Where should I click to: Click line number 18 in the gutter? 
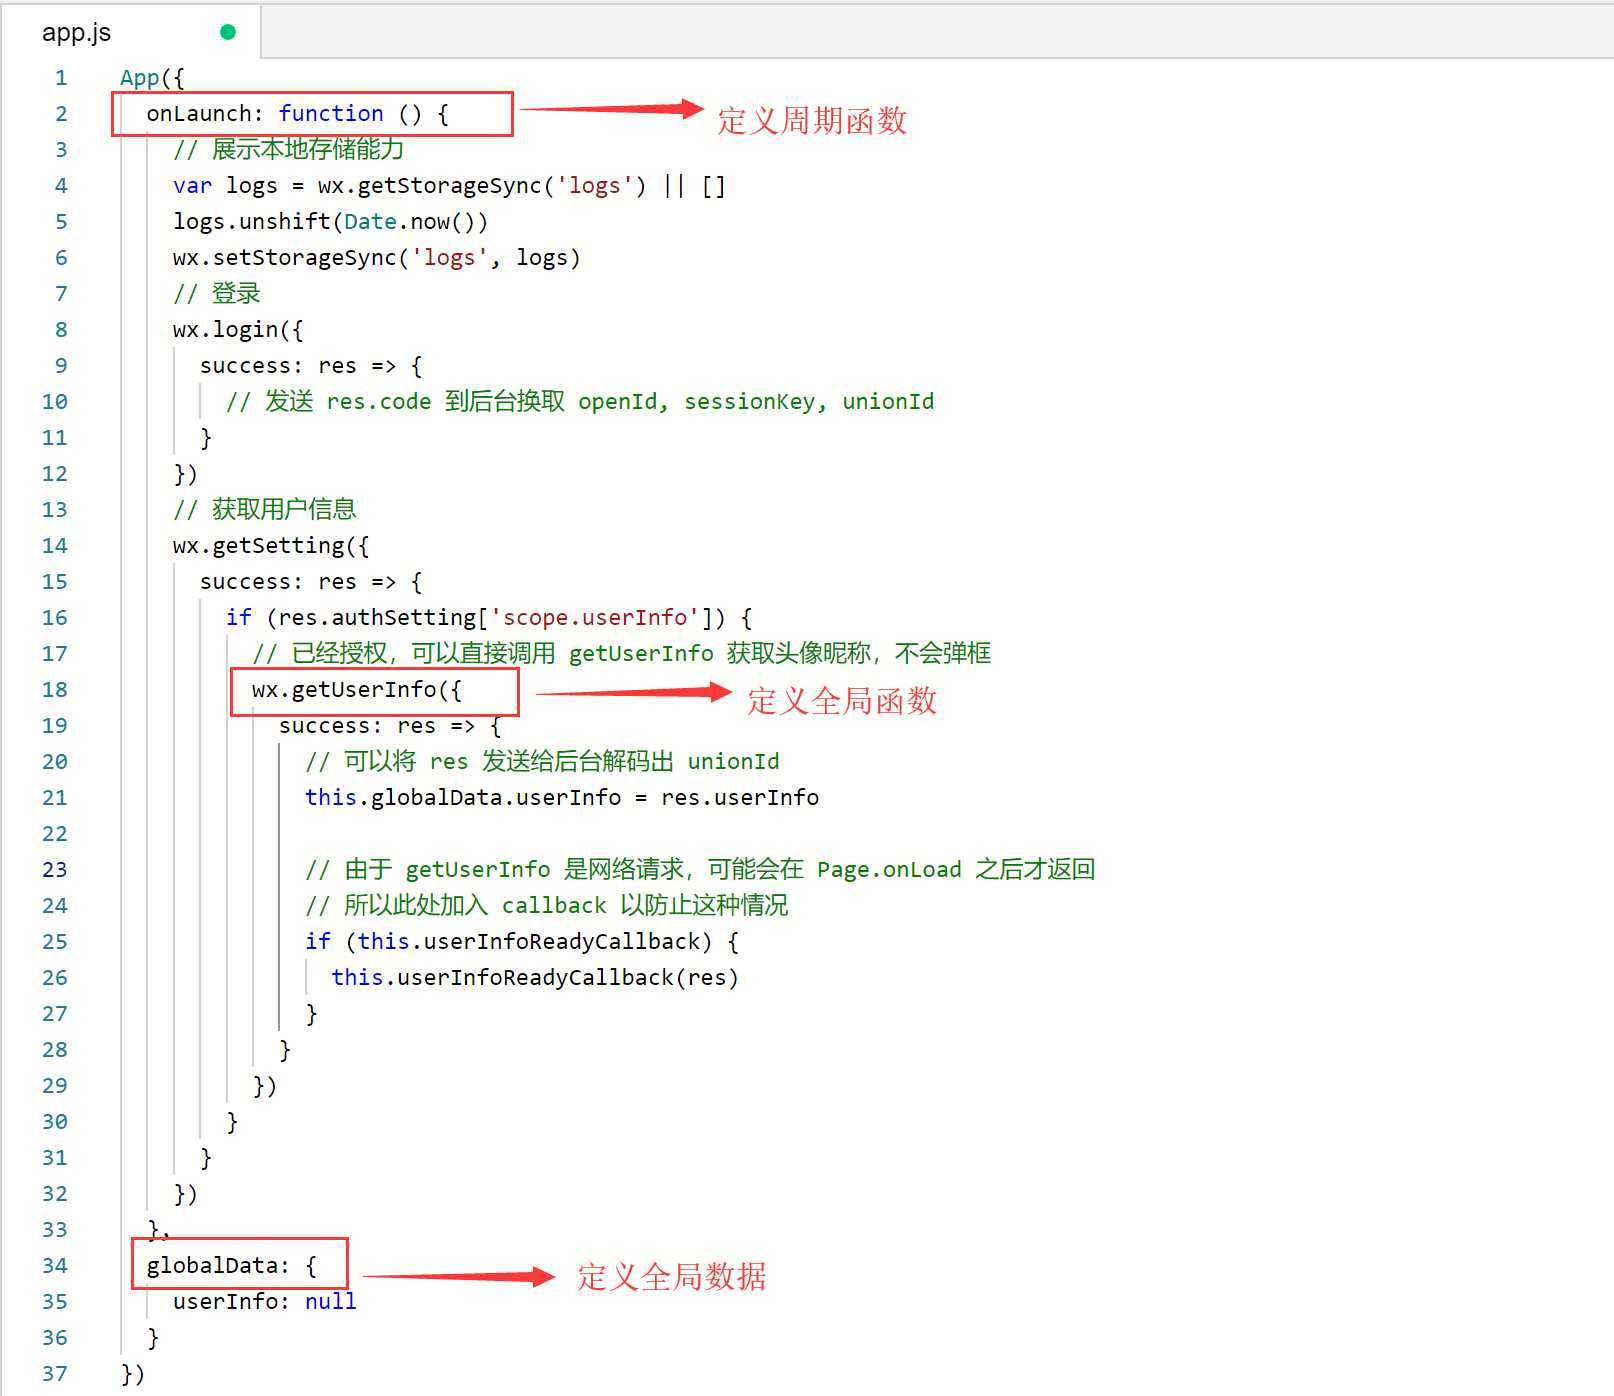point(55,690)
